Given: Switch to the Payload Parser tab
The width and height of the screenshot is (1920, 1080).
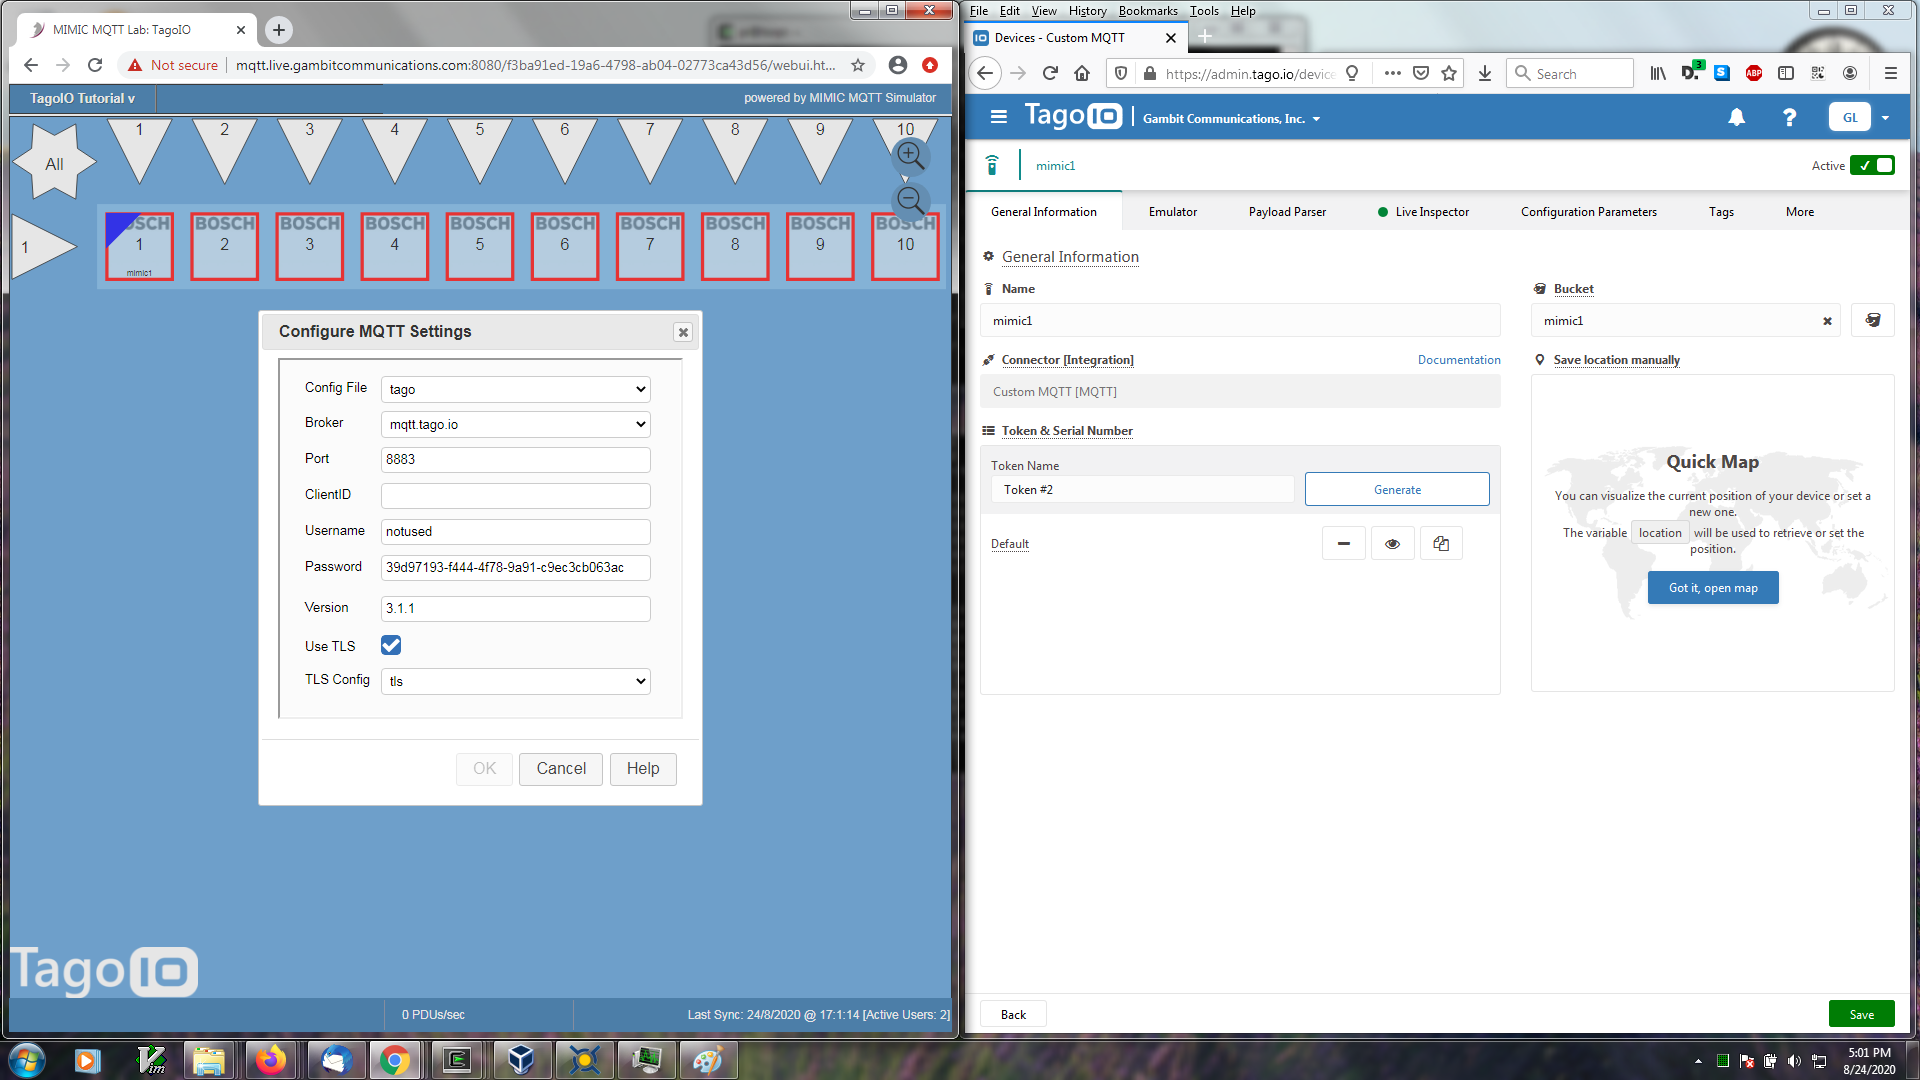Looking at the screenshot, I should point(1287,212).
